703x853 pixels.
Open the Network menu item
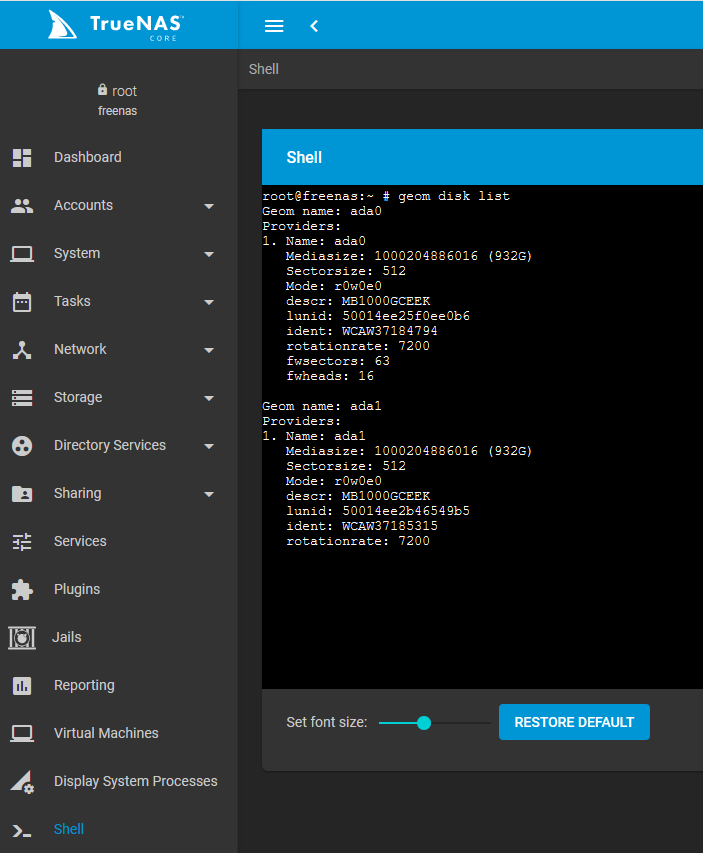tap(80, 349)
